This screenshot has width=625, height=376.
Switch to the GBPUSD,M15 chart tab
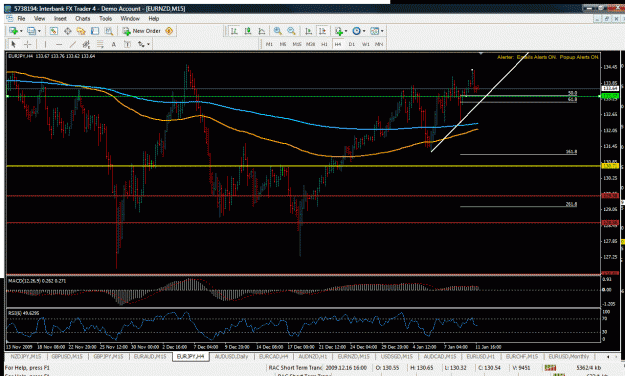[x=67, y=356]
